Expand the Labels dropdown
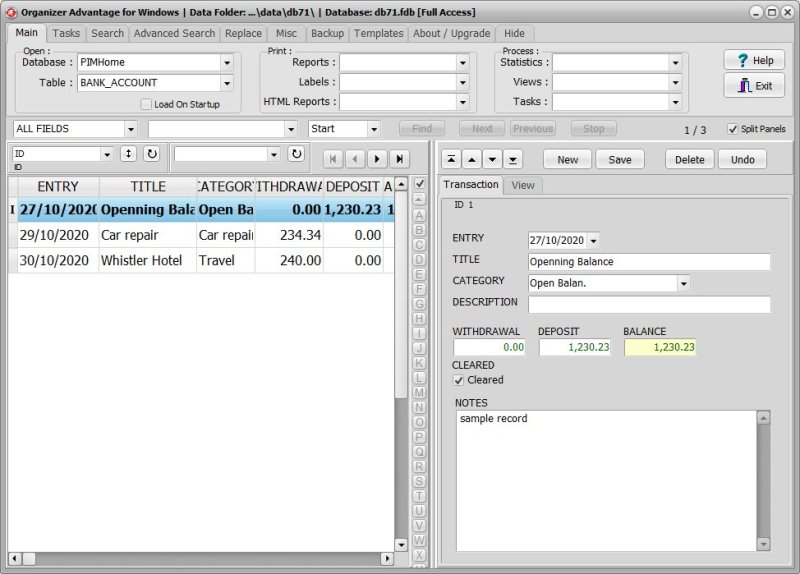The width and height of the screenshot is (800, 574). click(x=462, y=82)
